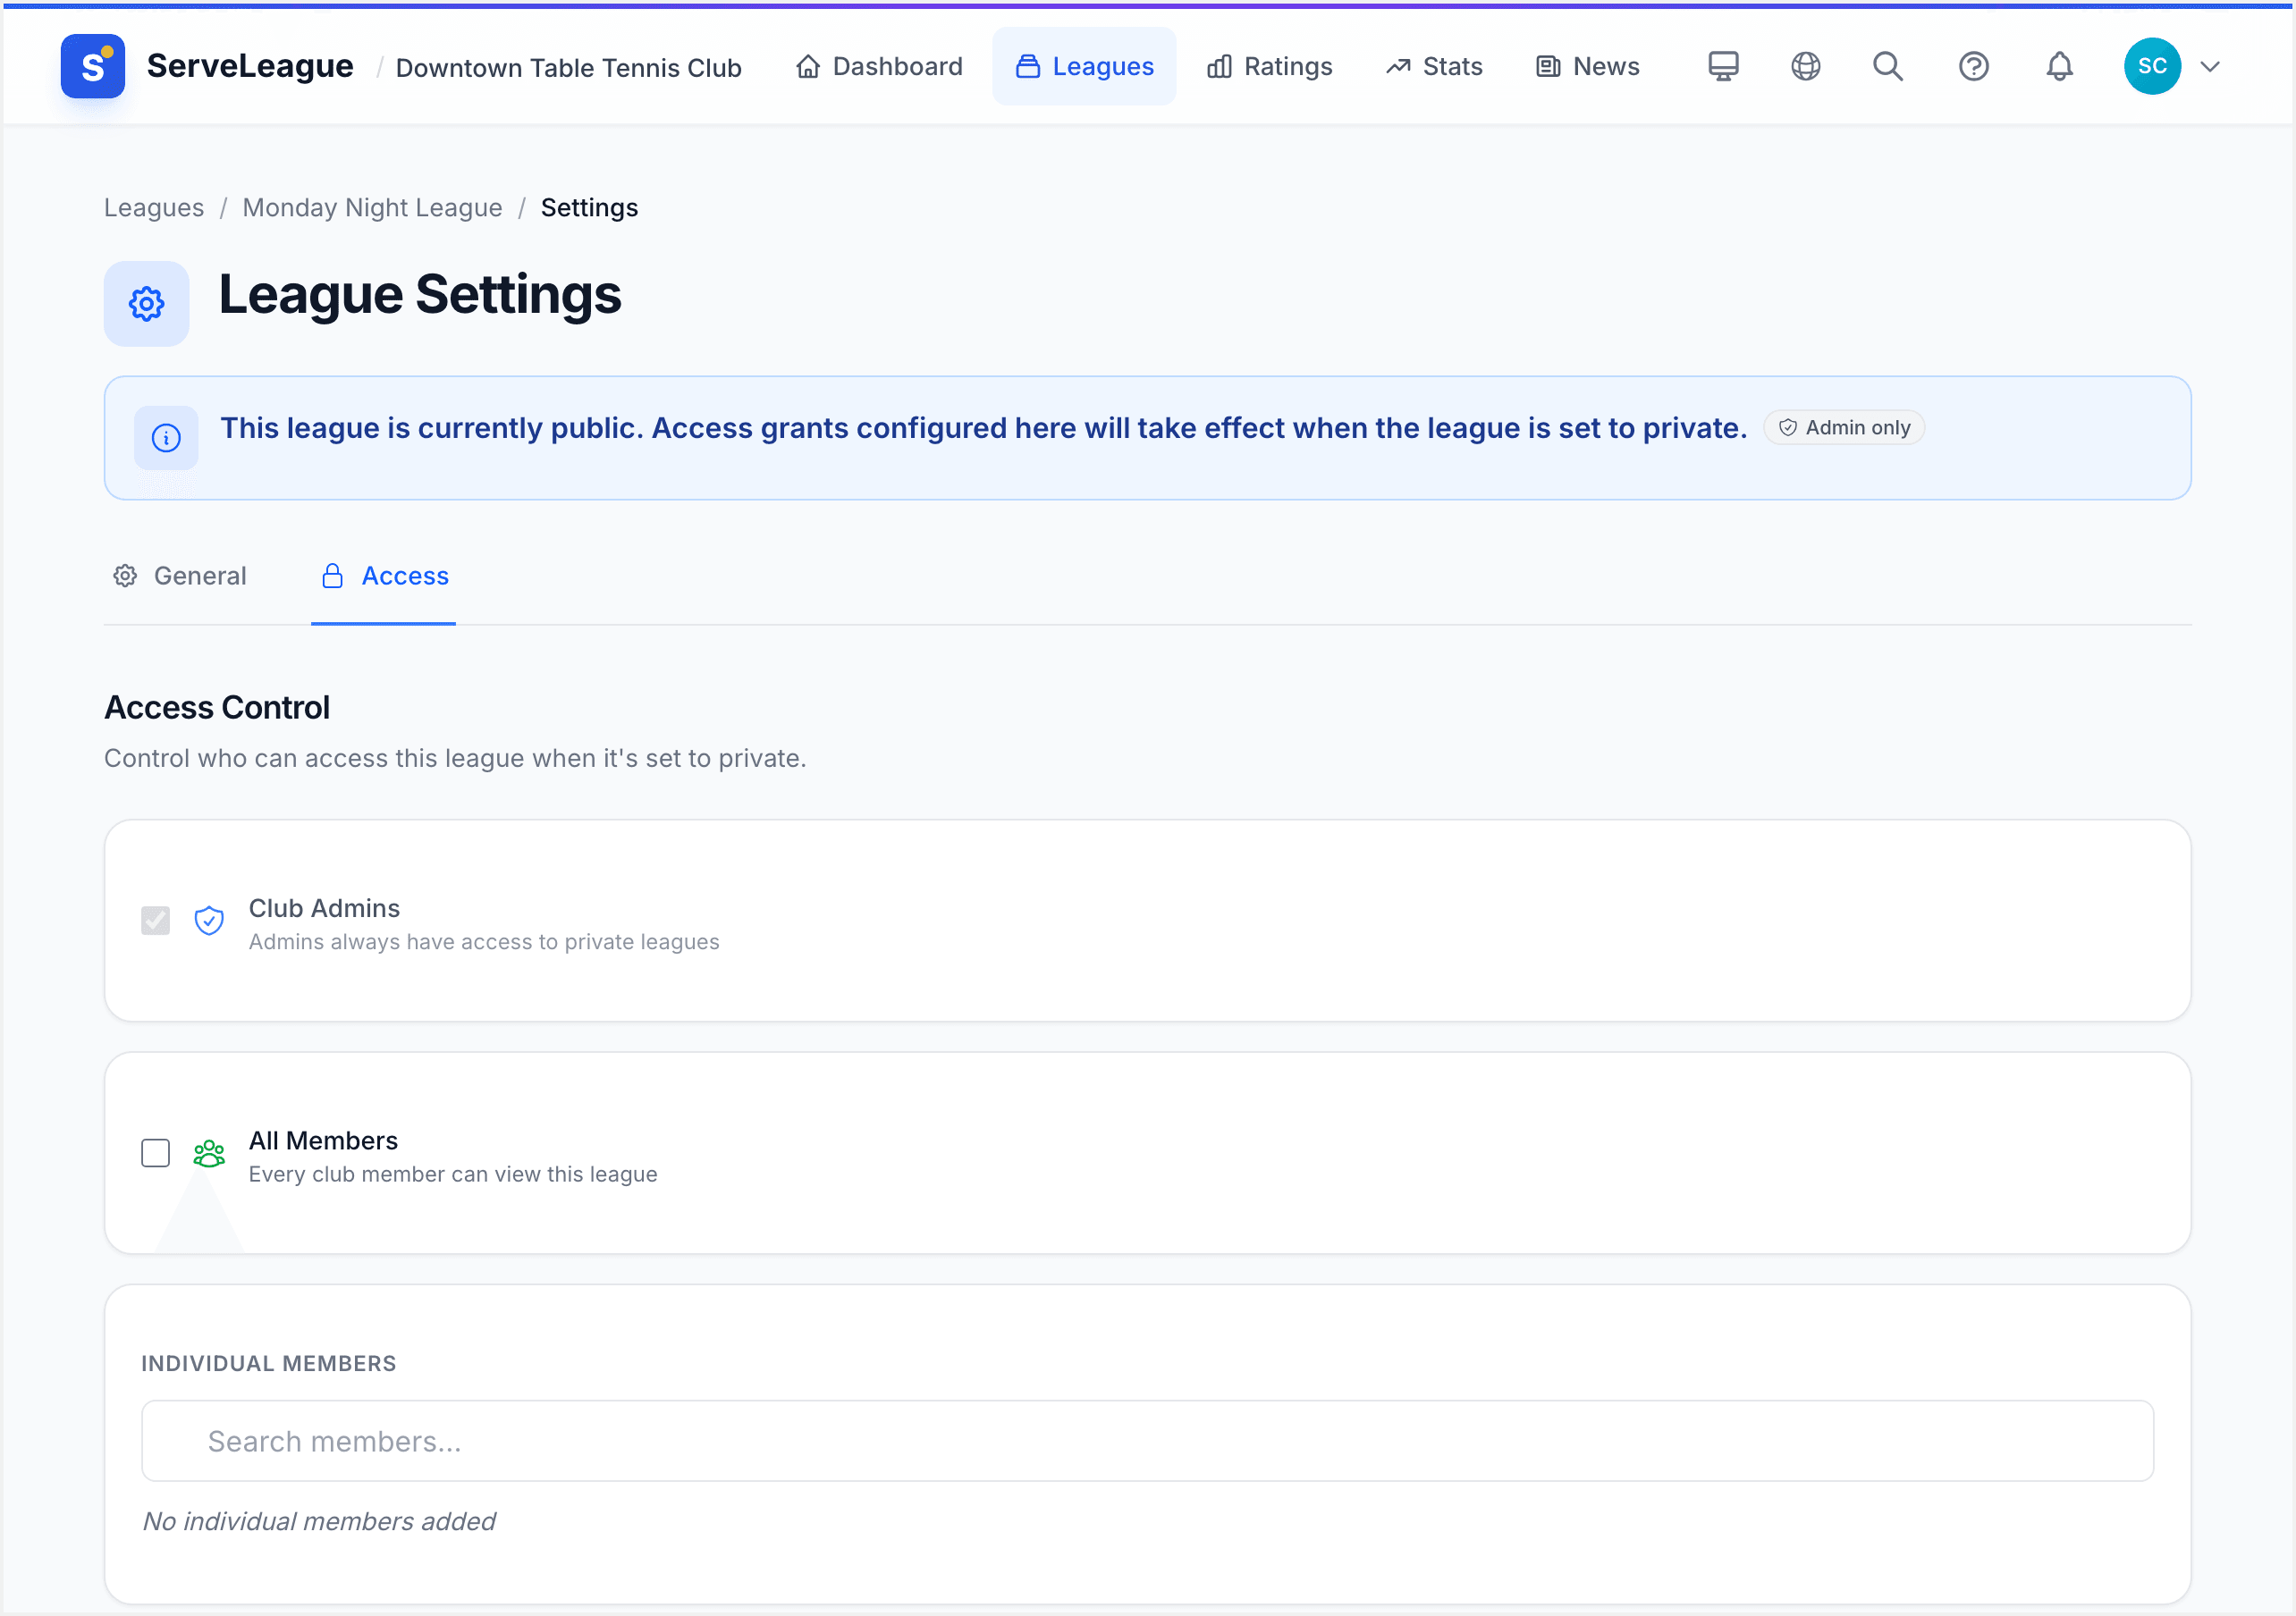
Task: Open Ratings in top navigation
Action: pyautogui.click(x=1269, y=66)
